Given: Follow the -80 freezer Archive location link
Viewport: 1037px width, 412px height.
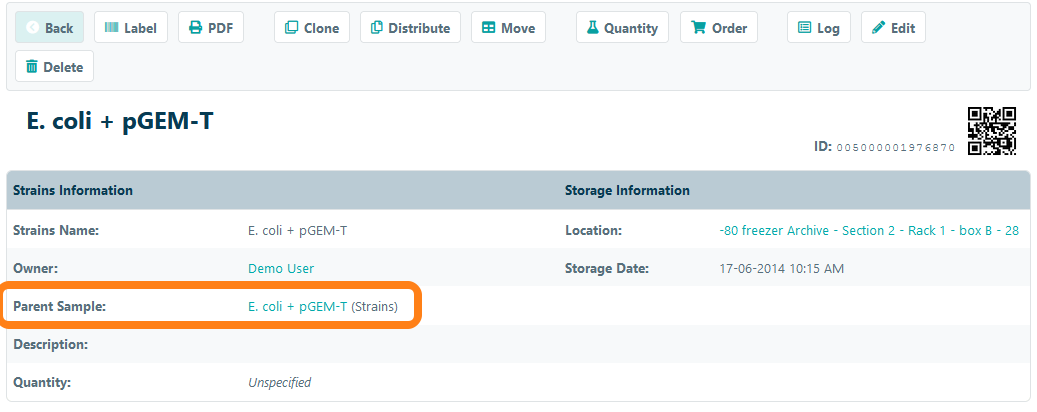Looking at the screenshot, I should tap(869, 230).
